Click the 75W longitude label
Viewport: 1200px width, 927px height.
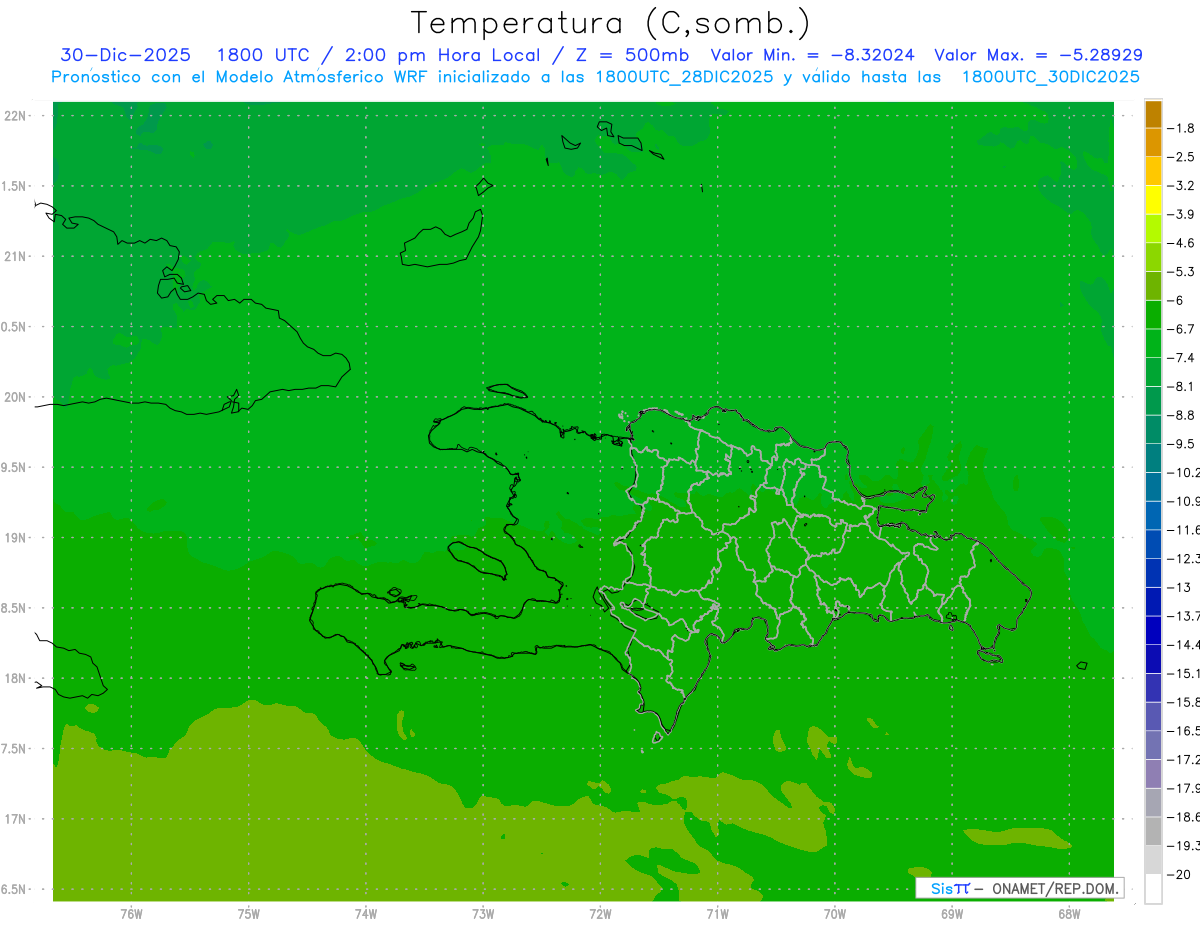point(249,914)
